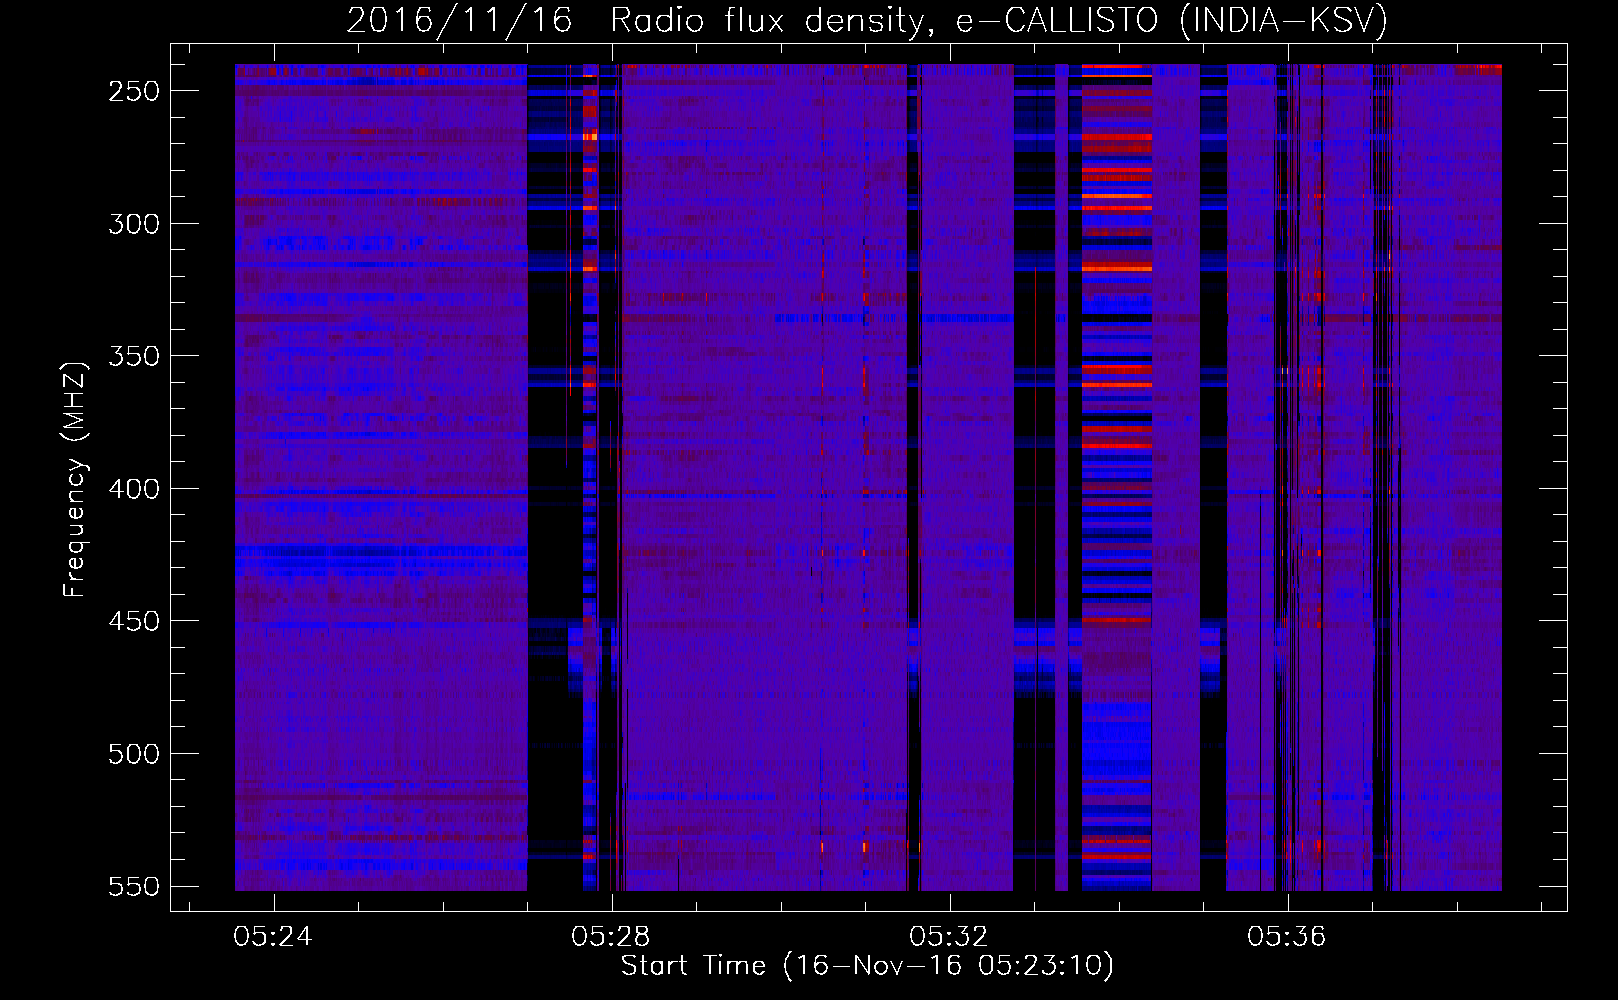The width and height of the screenshot is (1618, 1000).
Task: Click the 'Start Time (16-Nov-16 05:23:10)' label
Action: click(867, 966)
